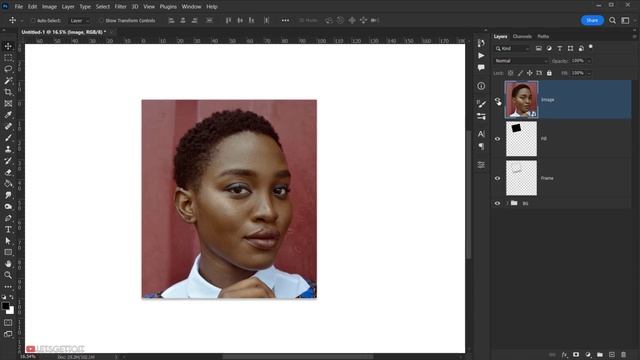
Task: Select the Brush tool
Action: (8, 138)
